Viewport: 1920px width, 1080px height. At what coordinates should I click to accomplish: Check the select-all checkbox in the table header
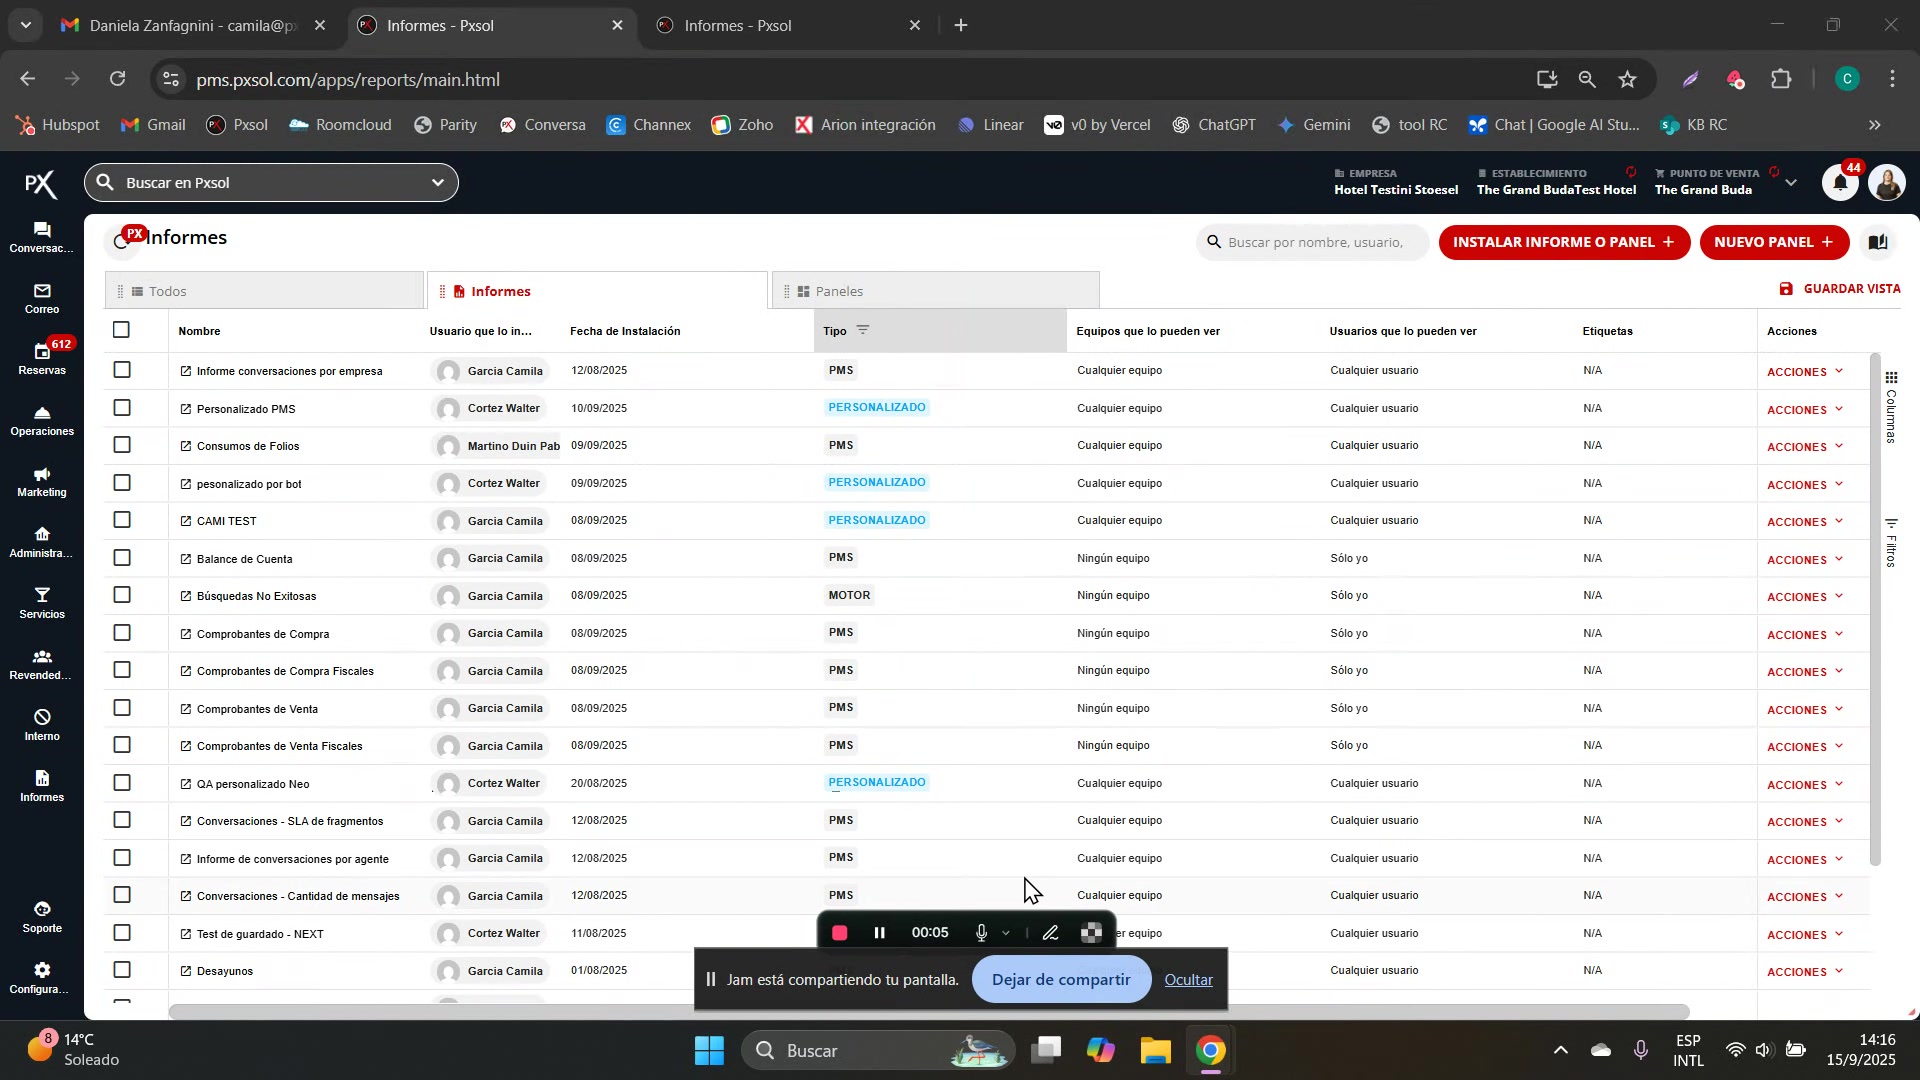[x=122, y=330]
